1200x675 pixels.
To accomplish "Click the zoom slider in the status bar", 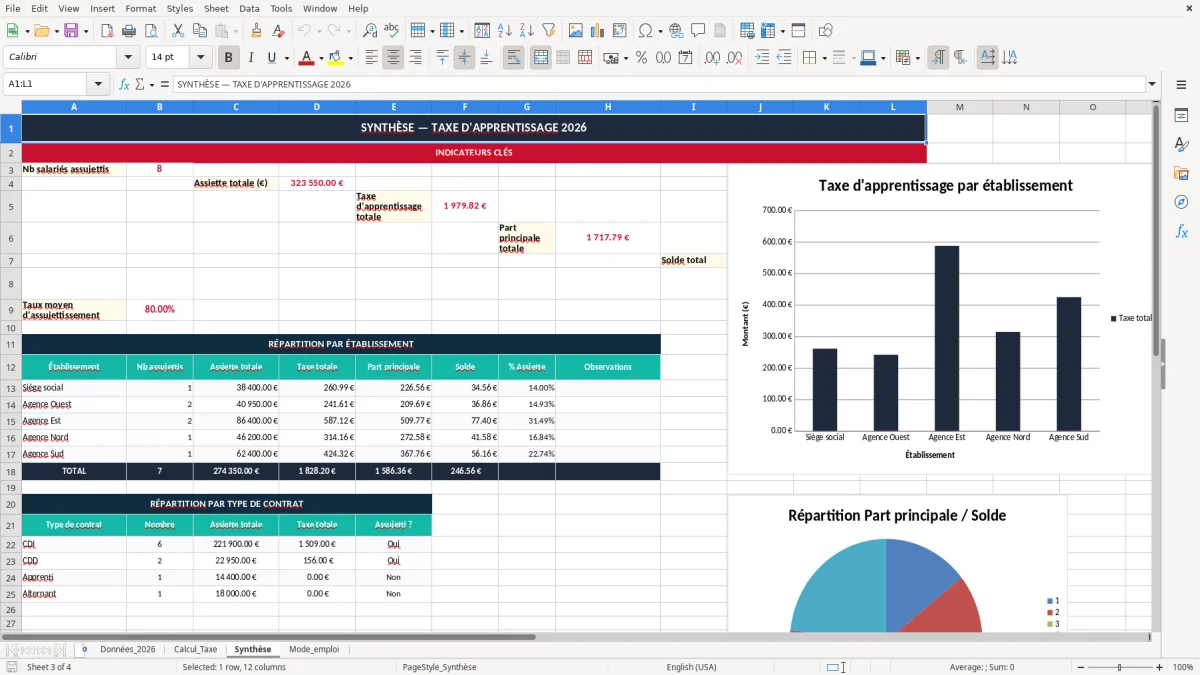I will 1120,667.
